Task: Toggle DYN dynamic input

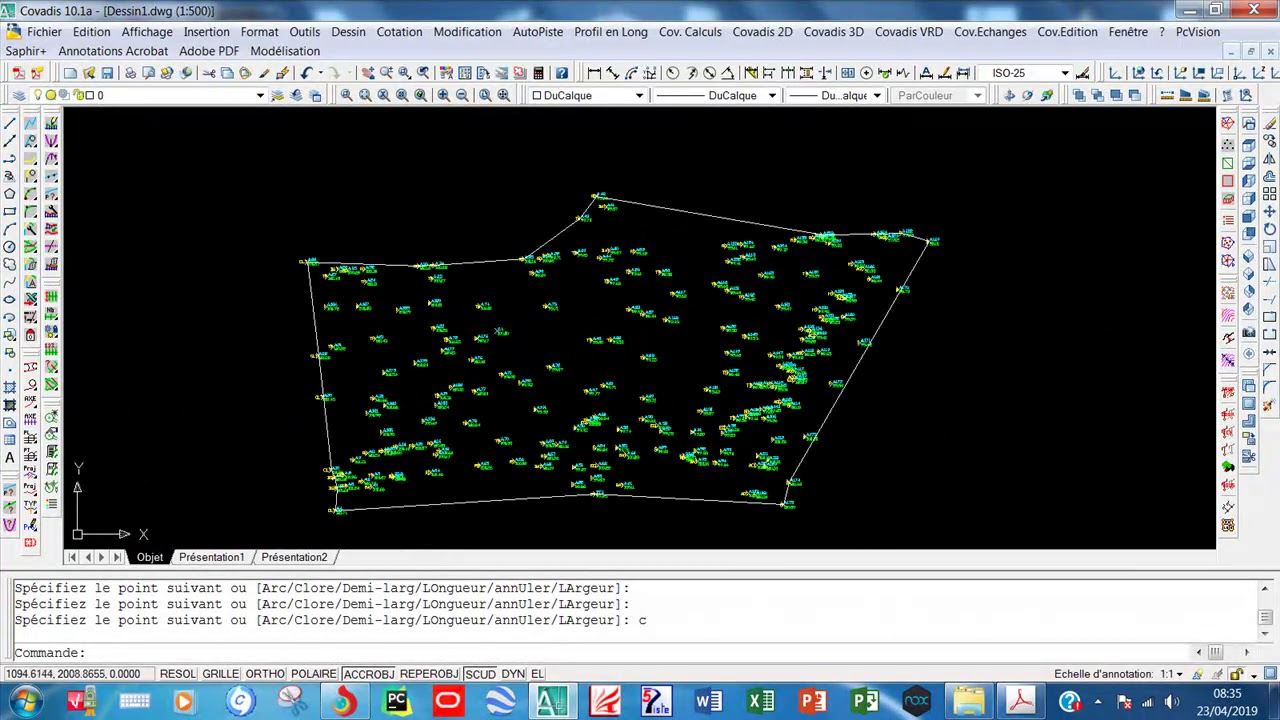Action: pos(513,674)
